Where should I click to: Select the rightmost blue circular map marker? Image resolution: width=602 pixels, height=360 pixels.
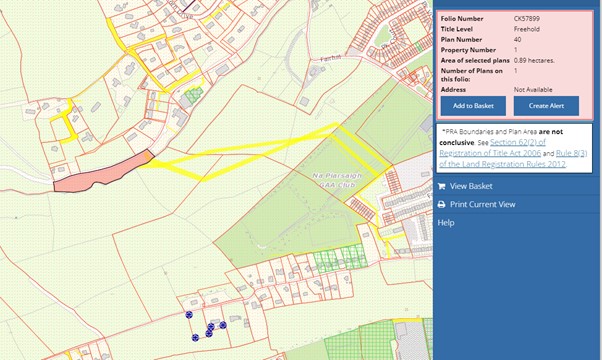tap(223, 325)
